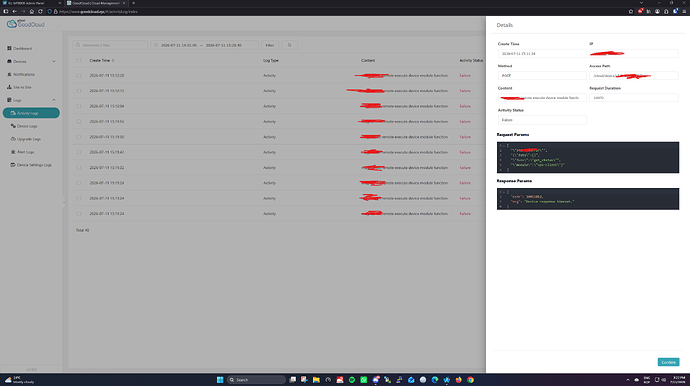Image resolution: width=690 pixels, height=386 pixels.
Task: Click the Method field showing POST
Action: 542,75
